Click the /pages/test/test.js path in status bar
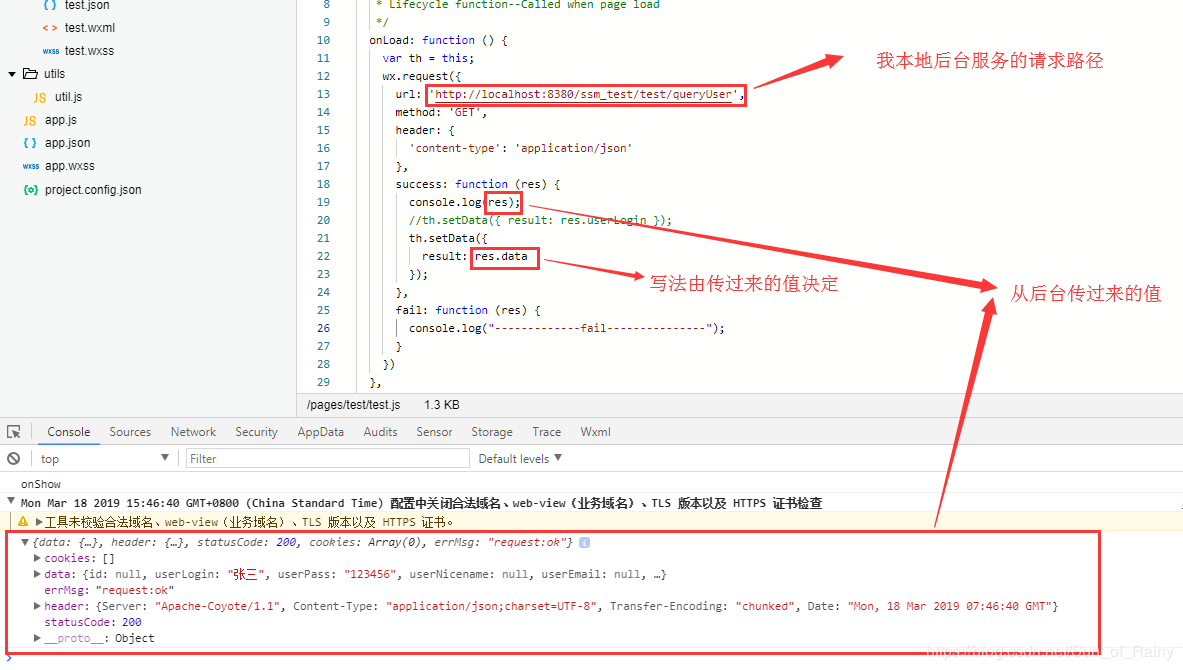Viewport: 1183px width, 670px height. point(353,404)
